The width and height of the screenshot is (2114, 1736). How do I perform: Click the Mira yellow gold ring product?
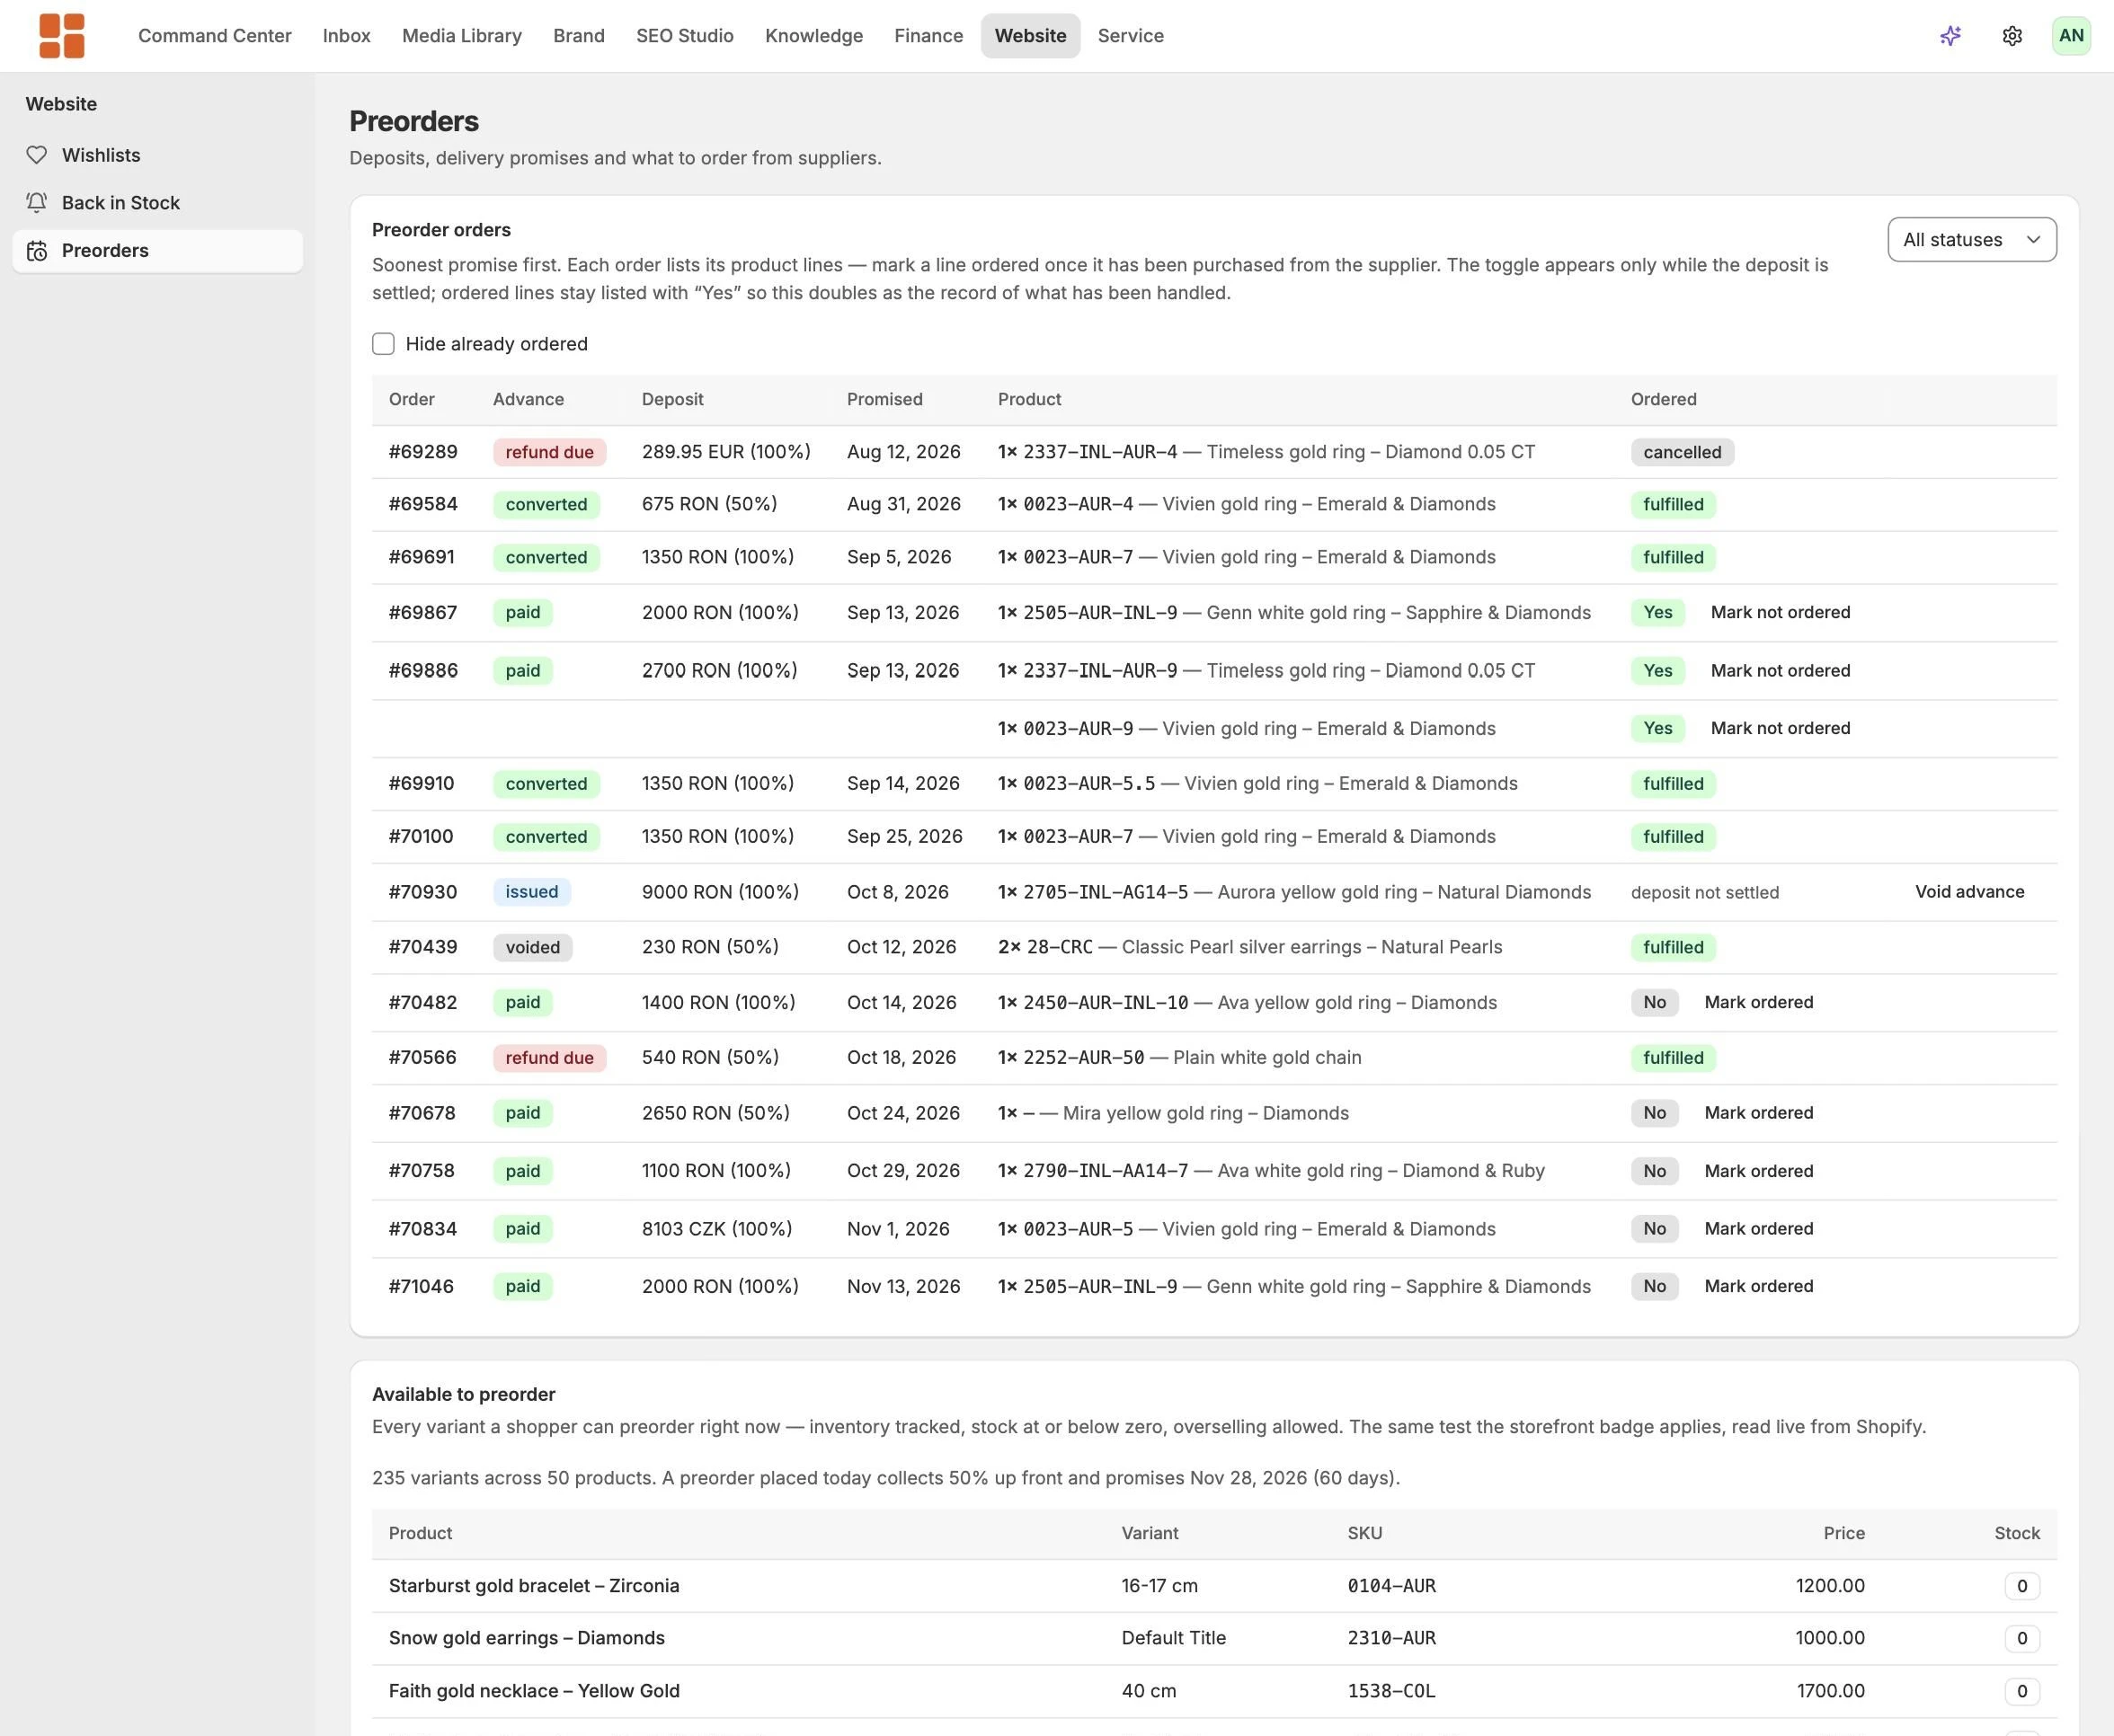point(1173,1113)
